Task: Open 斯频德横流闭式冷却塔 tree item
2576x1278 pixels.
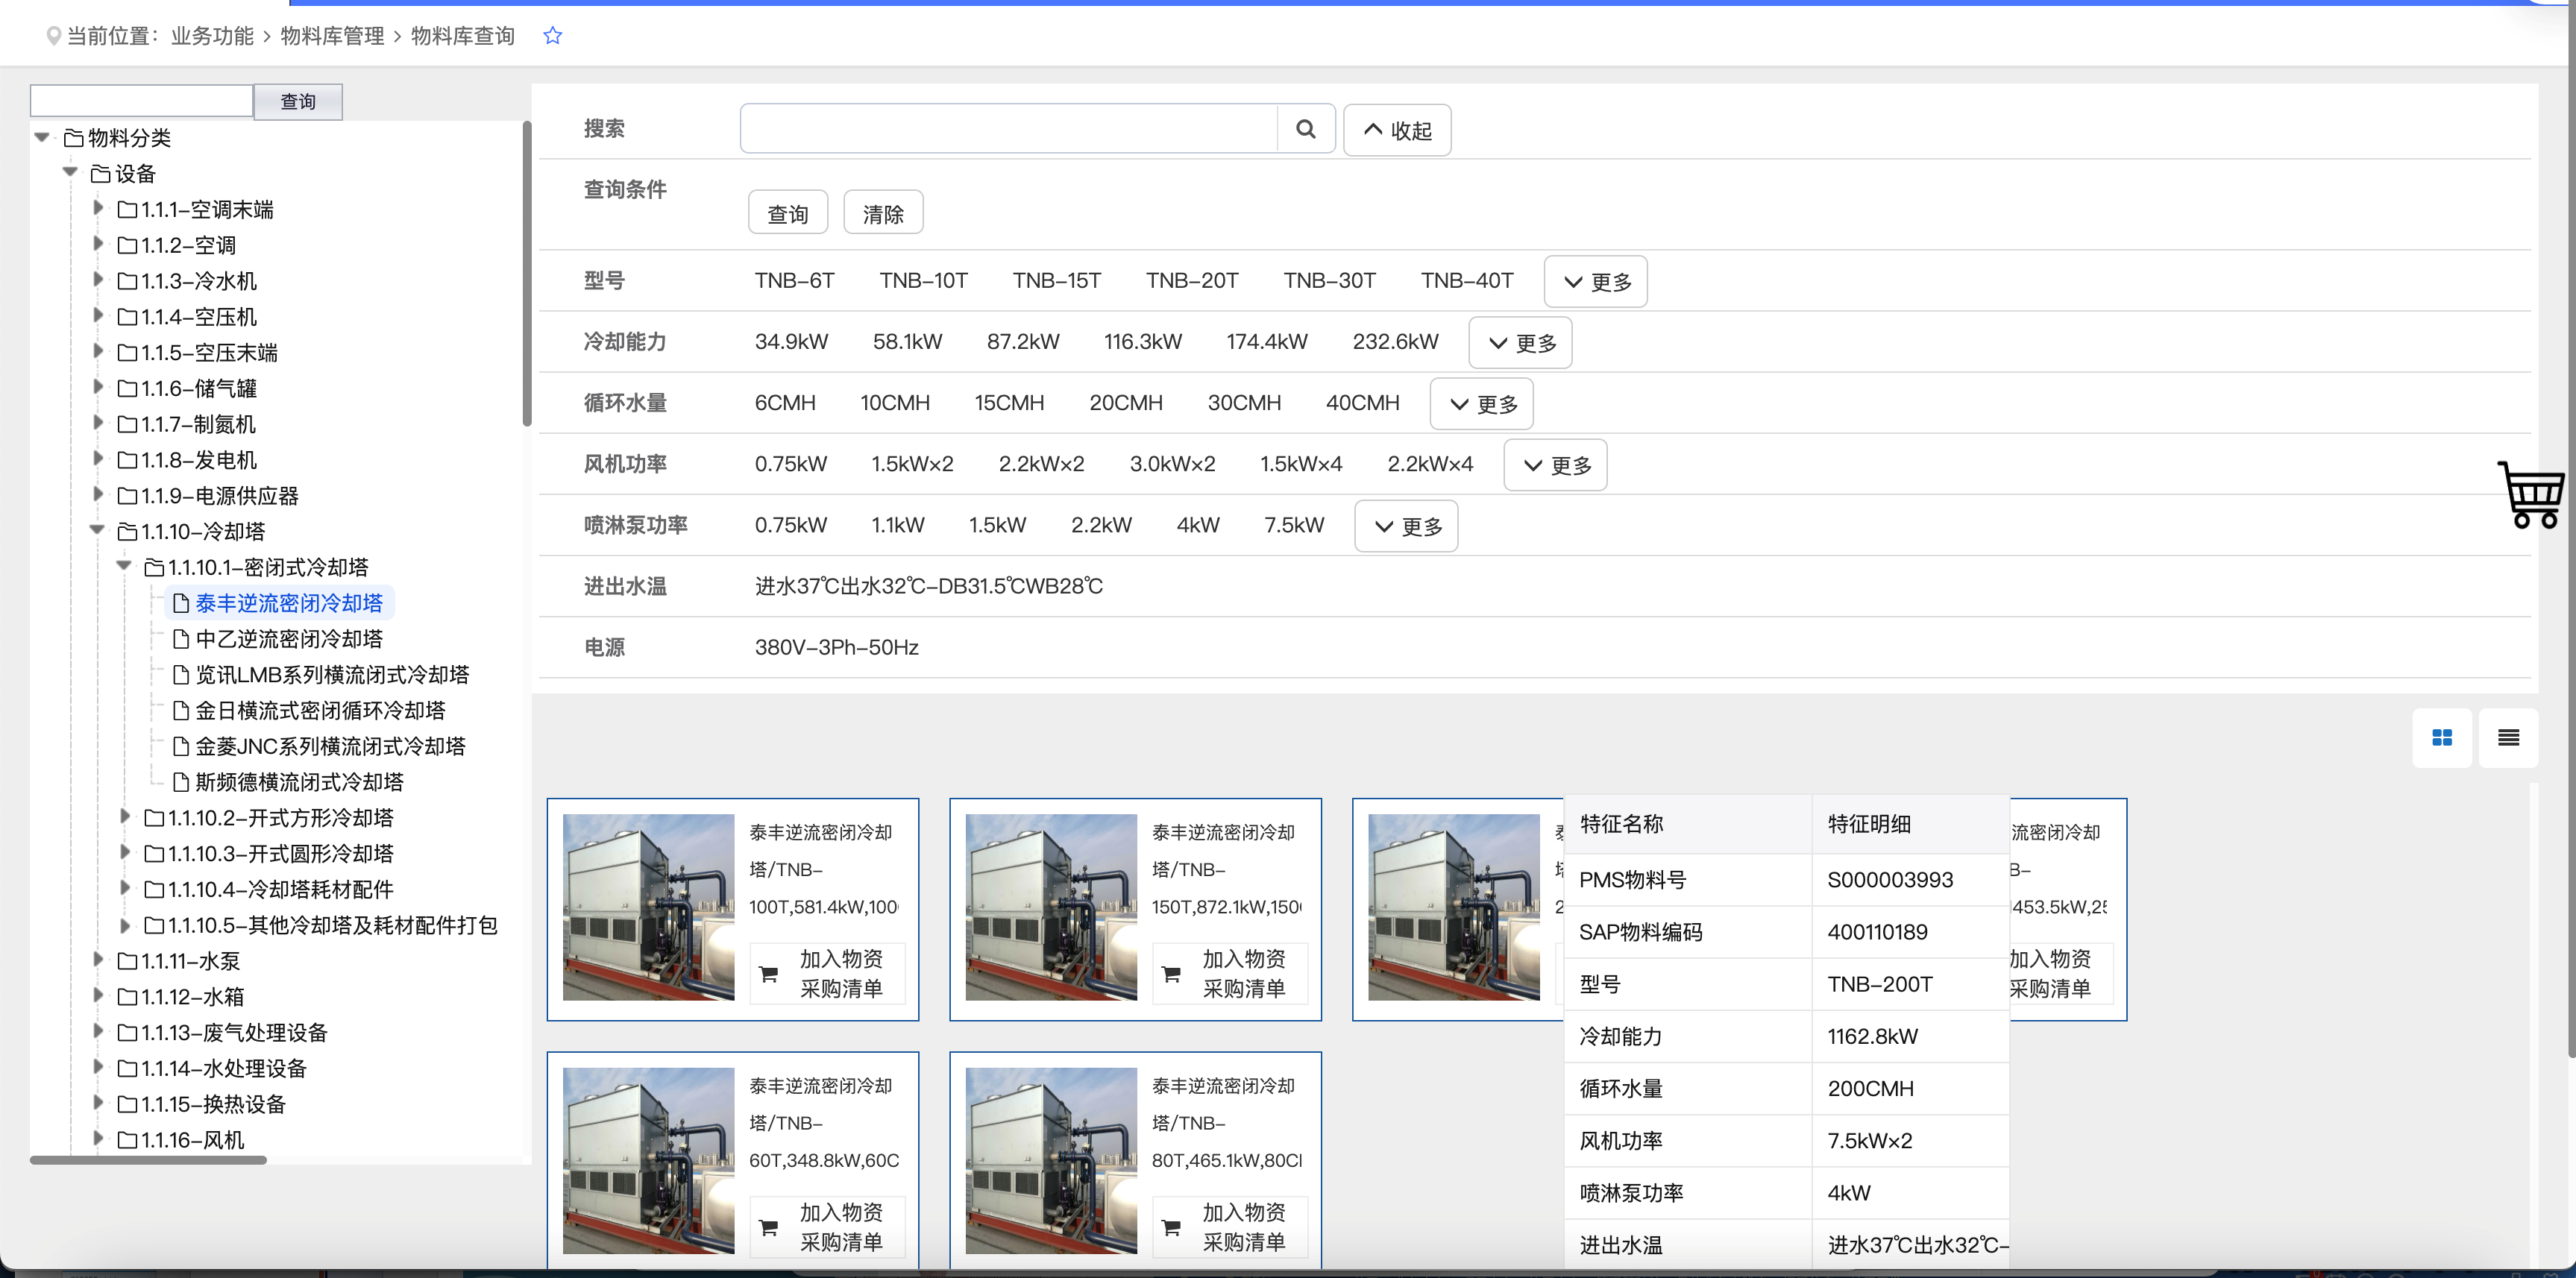Action: [298, 782]
